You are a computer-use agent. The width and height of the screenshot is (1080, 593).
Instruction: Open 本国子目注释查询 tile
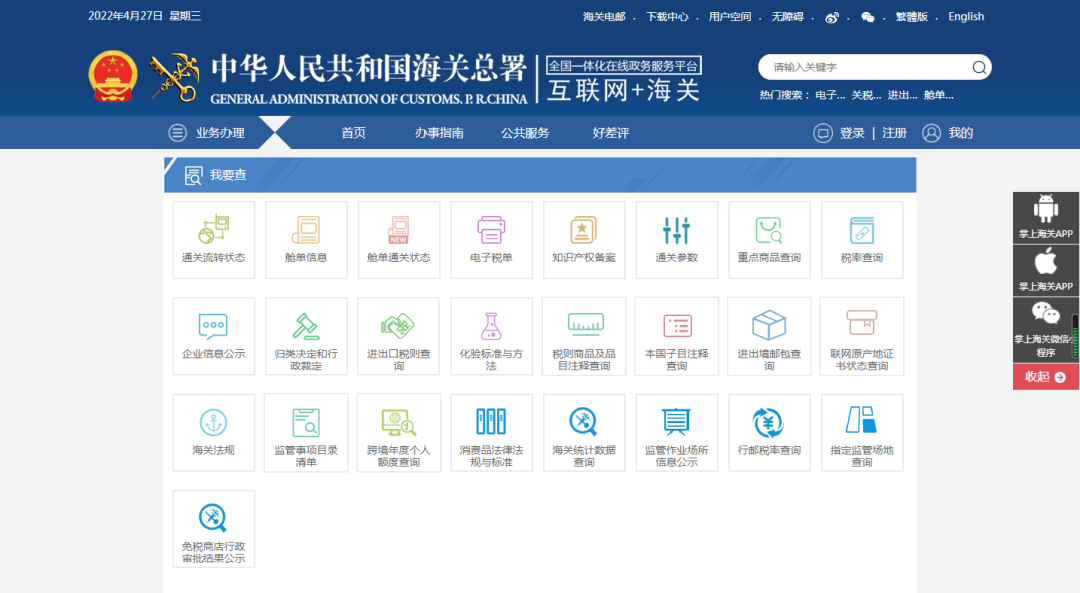coord(676,336)
